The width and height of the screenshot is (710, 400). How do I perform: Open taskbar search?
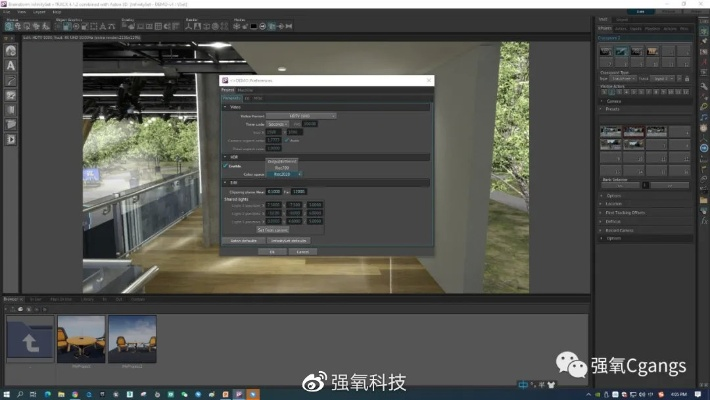pos(20,395)
